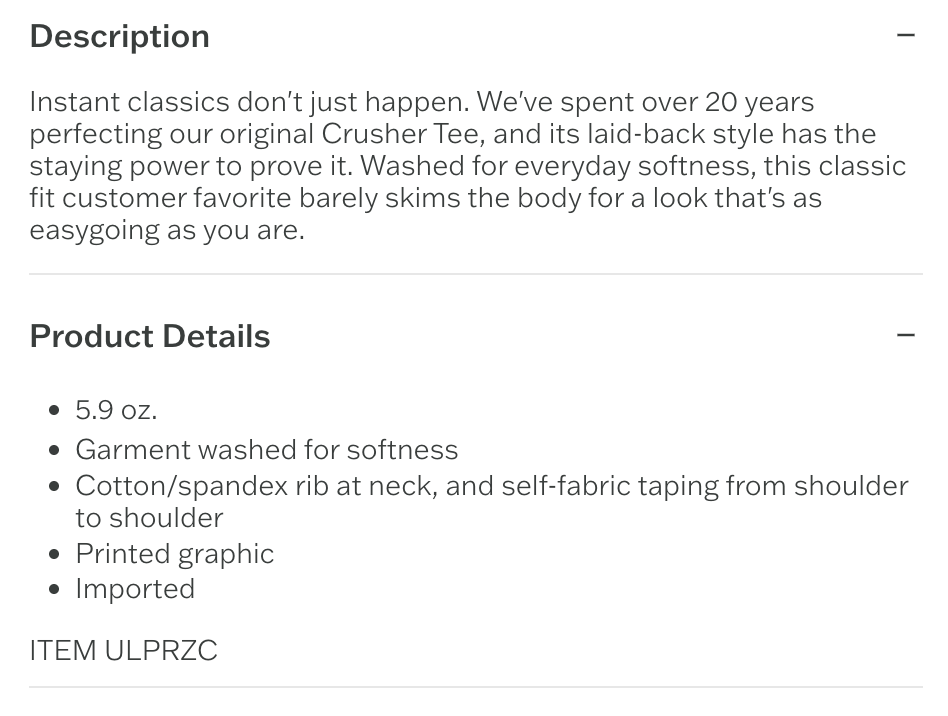Click 'Garment washed for softness' bullet text
Viewport: 948px width, 716px height.
point(267,450)
